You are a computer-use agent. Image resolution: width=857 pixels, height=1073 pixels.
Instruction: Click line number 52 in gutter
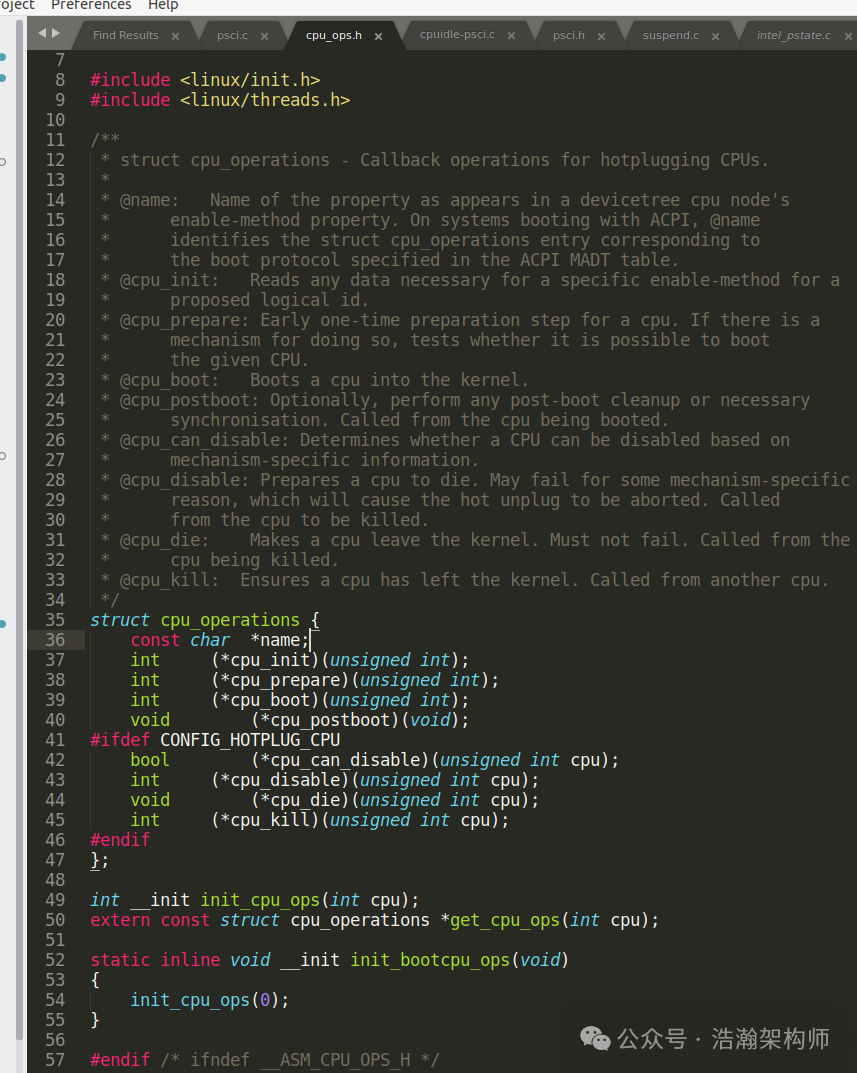tap(55, 960)
